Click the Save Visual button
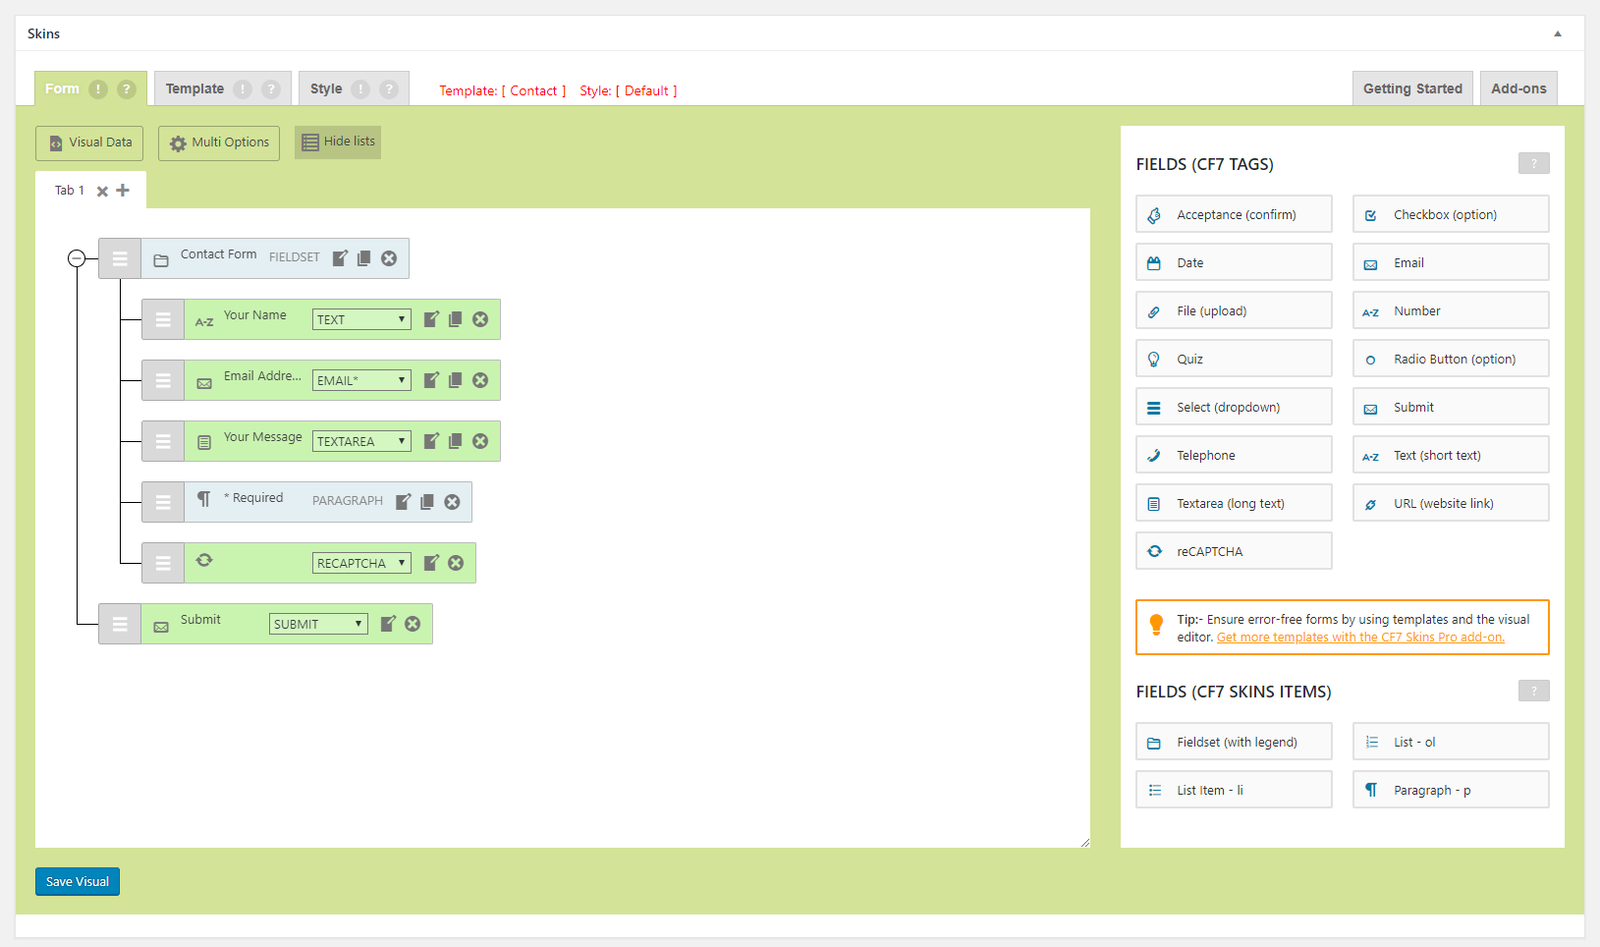 tap(78, 882)
